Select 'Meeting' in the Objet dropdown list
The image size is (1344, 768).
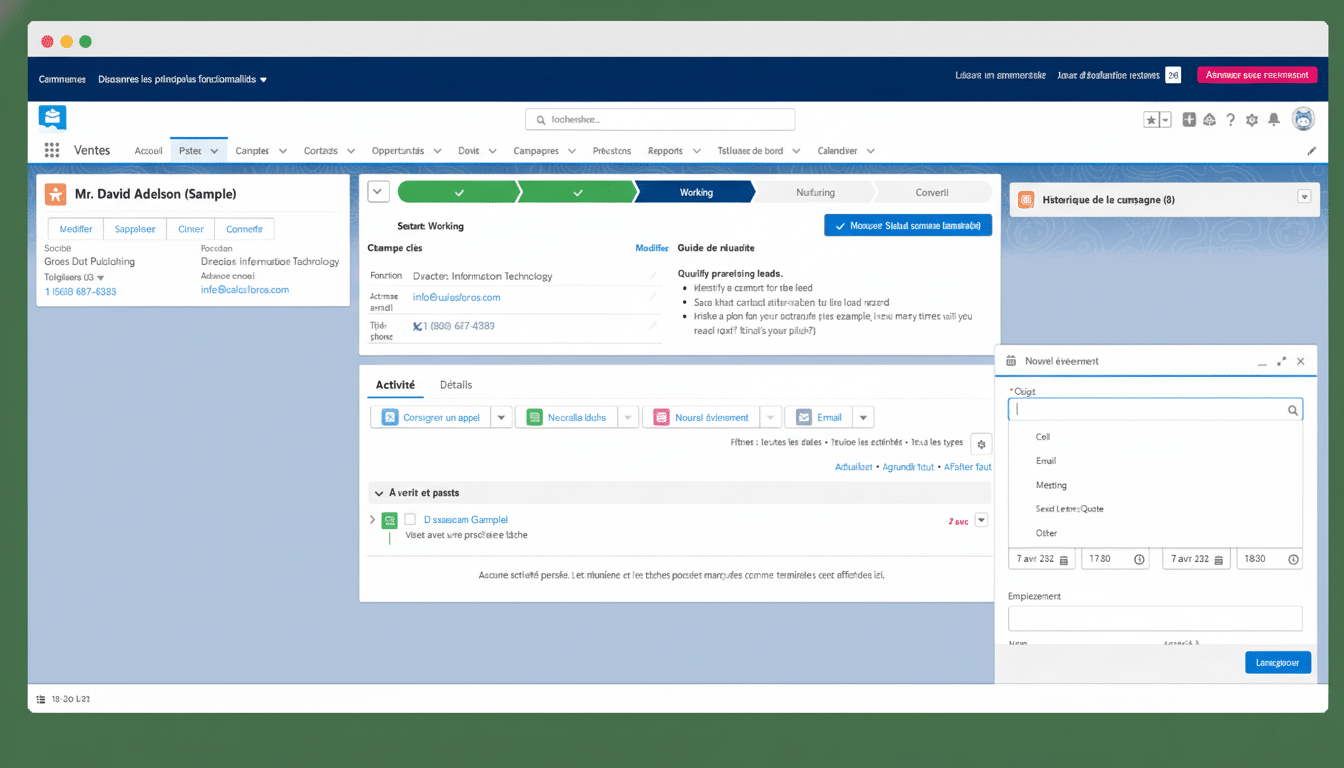click(1050, 484)
